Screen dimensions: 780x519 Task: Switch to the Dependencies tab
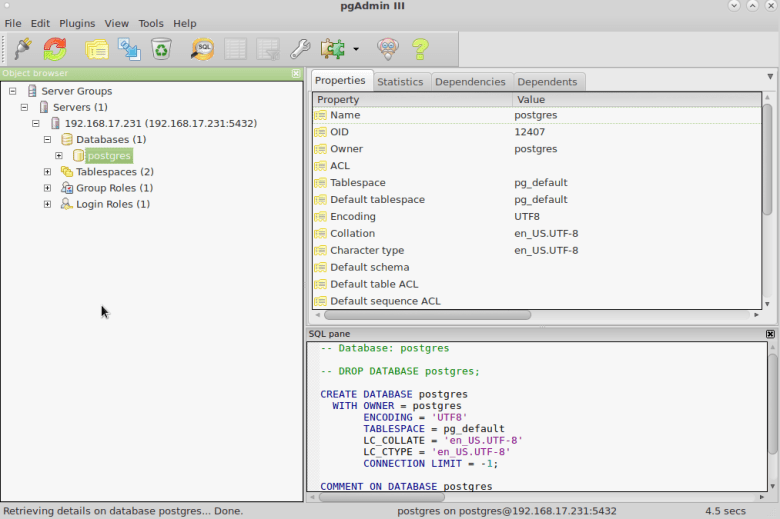(470, 82)
